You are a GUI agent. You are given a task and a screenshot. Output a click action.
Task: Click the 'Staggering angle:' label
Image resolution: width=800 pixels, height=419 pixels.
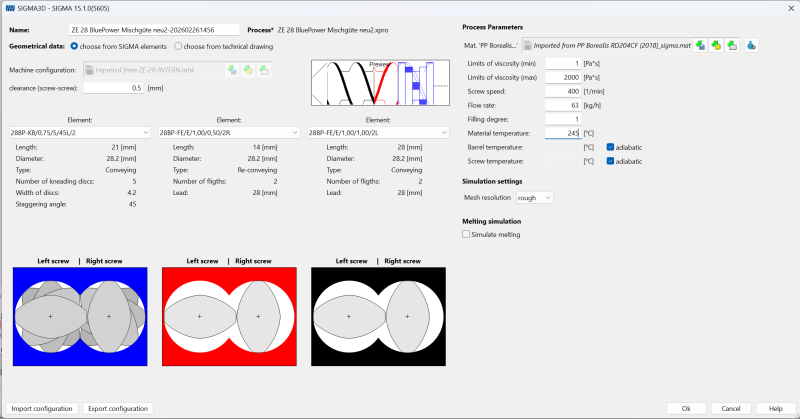coord(41,204)
